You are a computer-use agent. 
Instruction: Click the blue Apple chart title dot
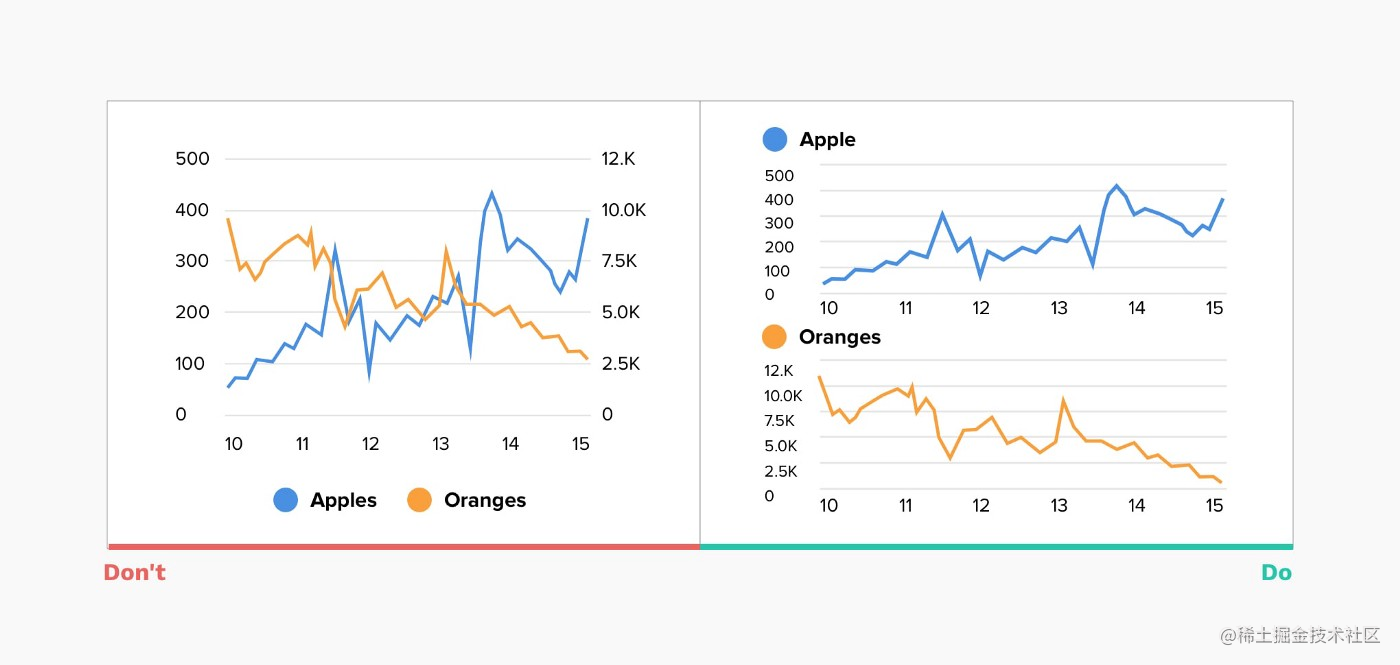(x=775, y=139)
